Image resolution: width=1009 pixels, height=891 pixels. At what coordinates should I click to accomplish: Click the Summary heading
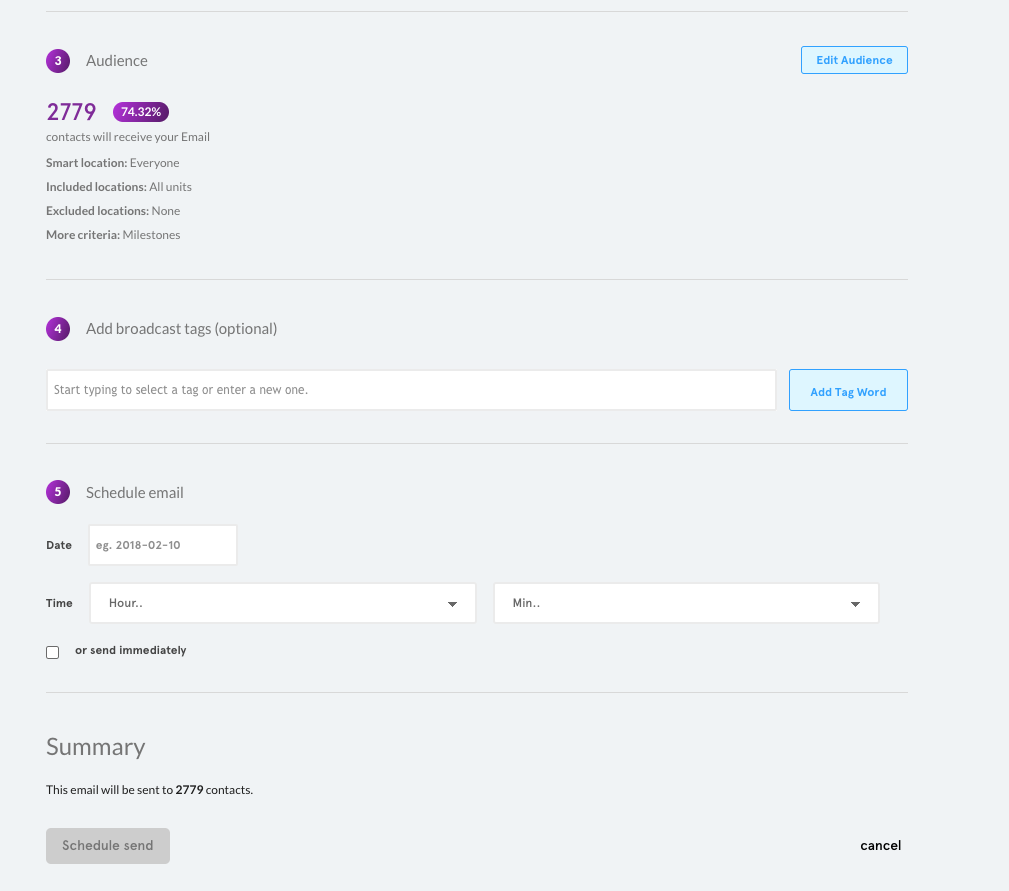[x=96, y=747]
